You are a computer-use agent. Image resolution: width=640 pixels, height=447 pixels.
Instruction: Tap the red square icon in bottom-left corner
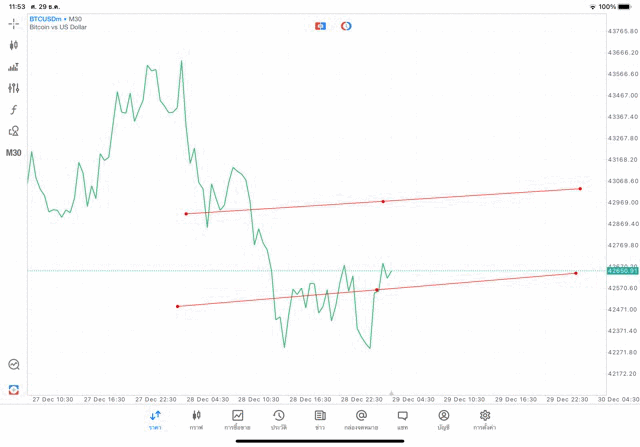coord(14,389)
